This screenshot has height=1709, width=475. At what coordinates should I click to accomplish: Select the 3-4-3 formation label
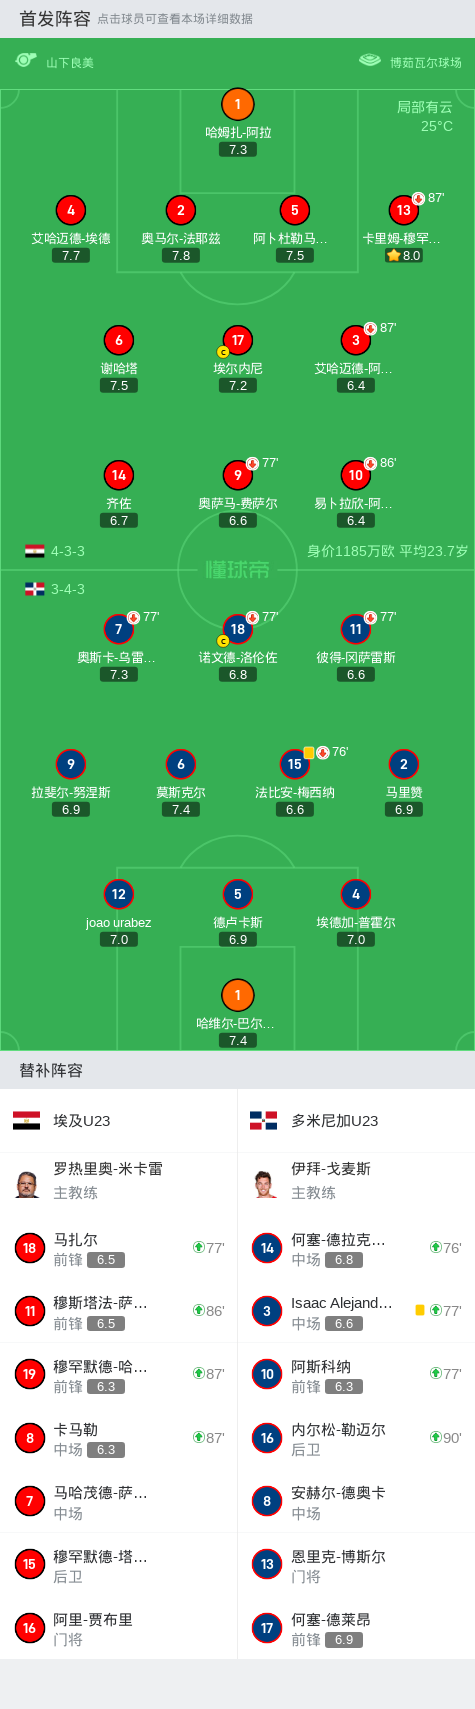[x=68, y=589]
